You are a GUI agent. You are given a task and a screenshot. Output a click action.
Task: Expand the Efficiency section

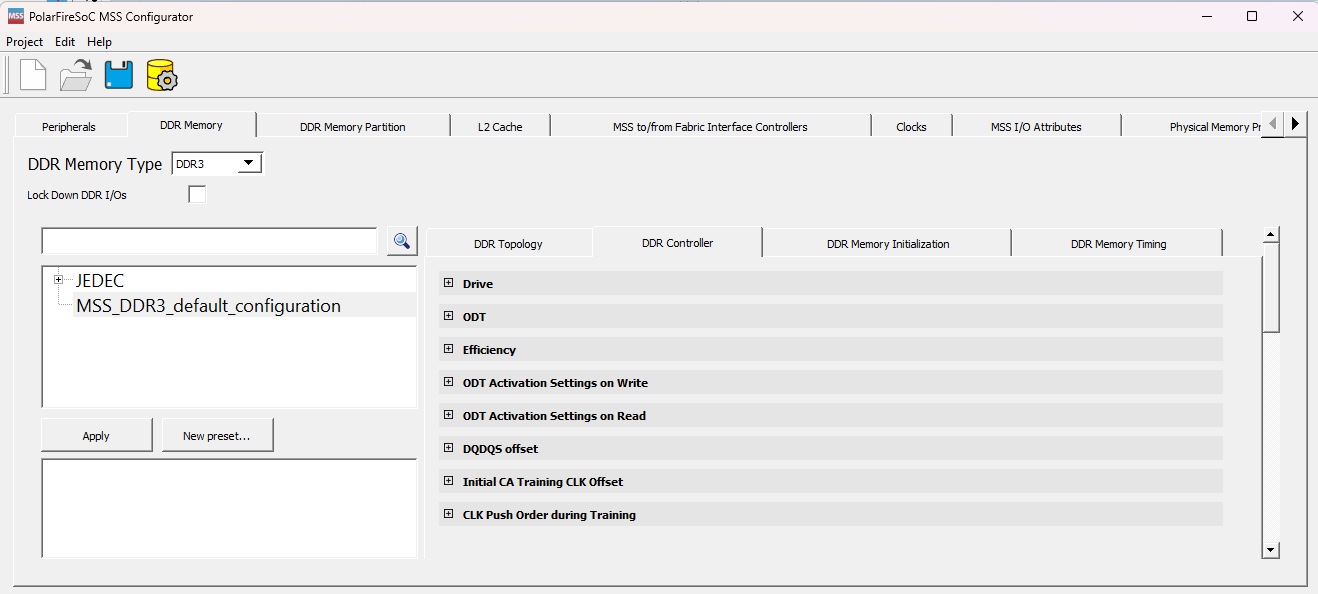448,350
